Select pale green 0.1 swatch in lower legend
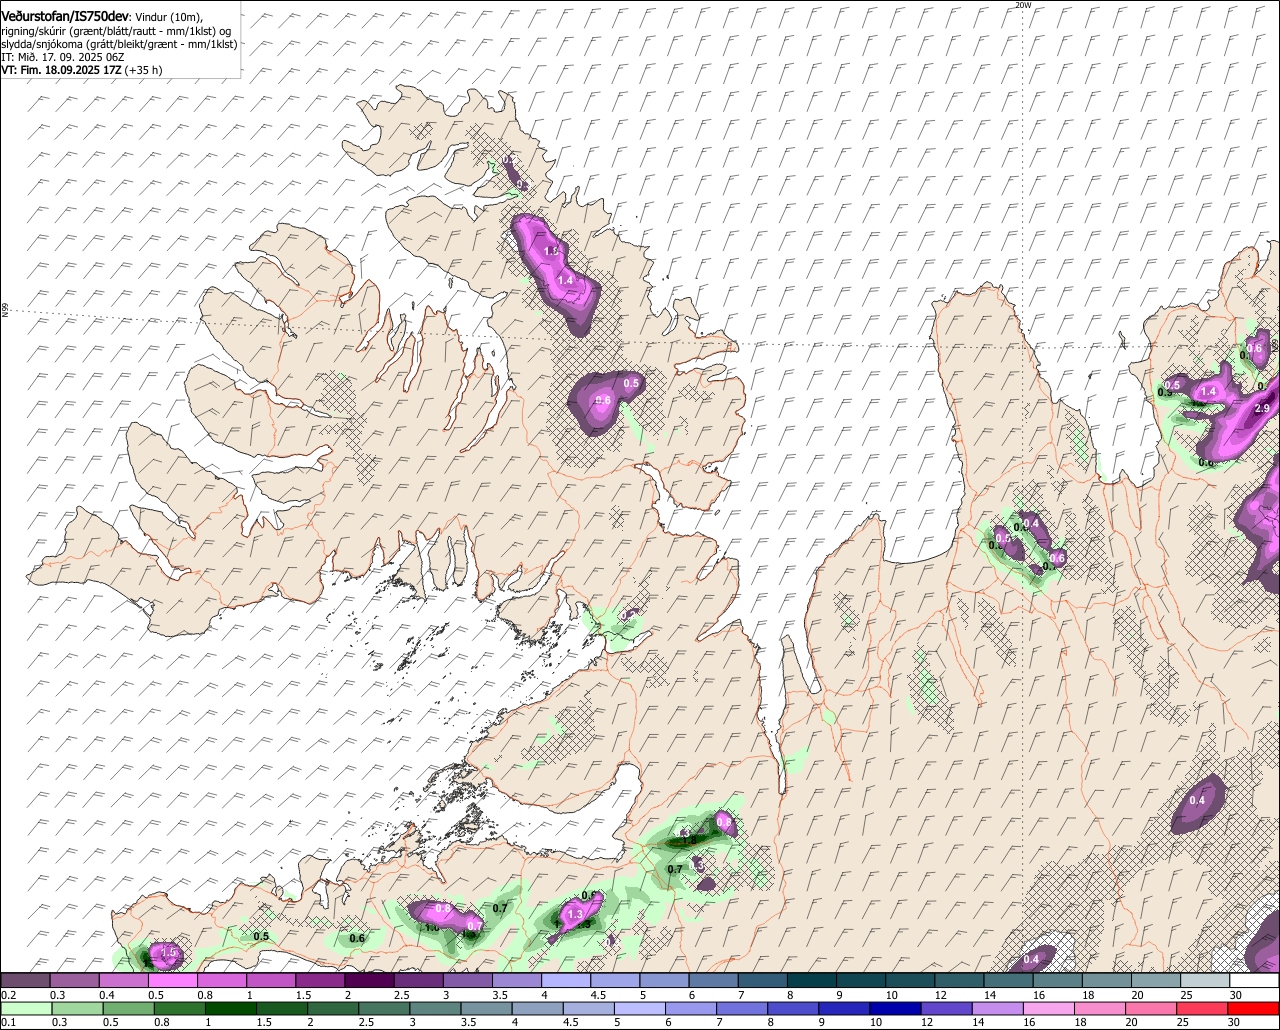The width and height of the screenshot is (1280, 1030). (25, 1008)
